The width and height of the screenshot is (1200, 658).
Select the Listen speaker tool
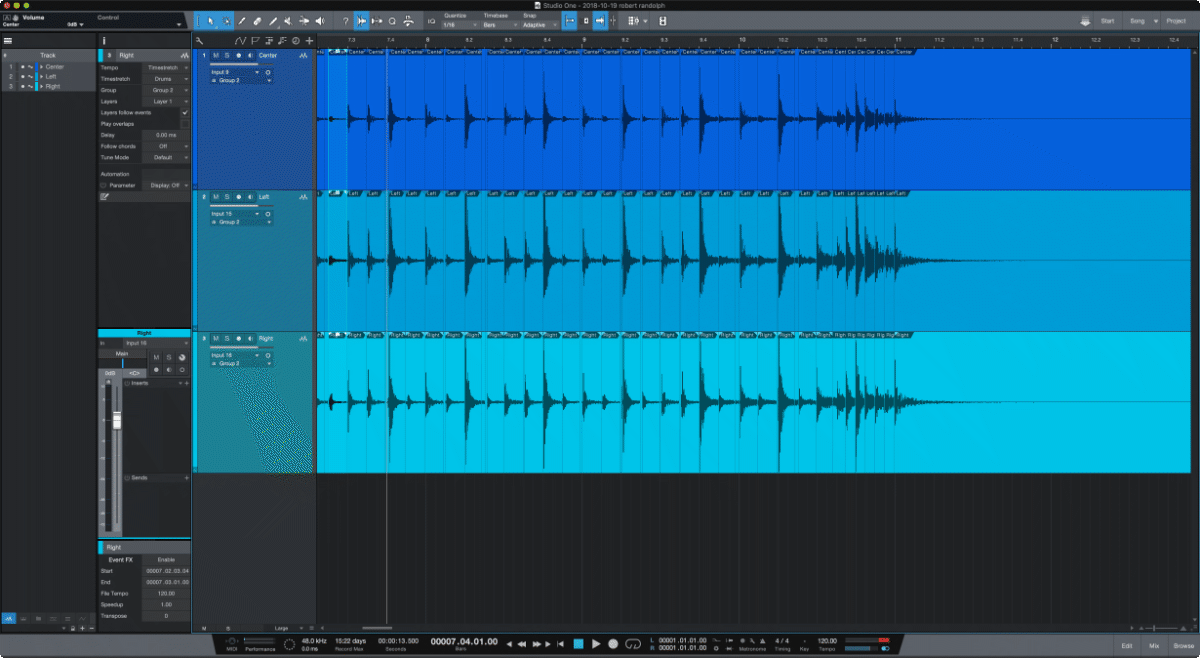click(x=320, y=21)
